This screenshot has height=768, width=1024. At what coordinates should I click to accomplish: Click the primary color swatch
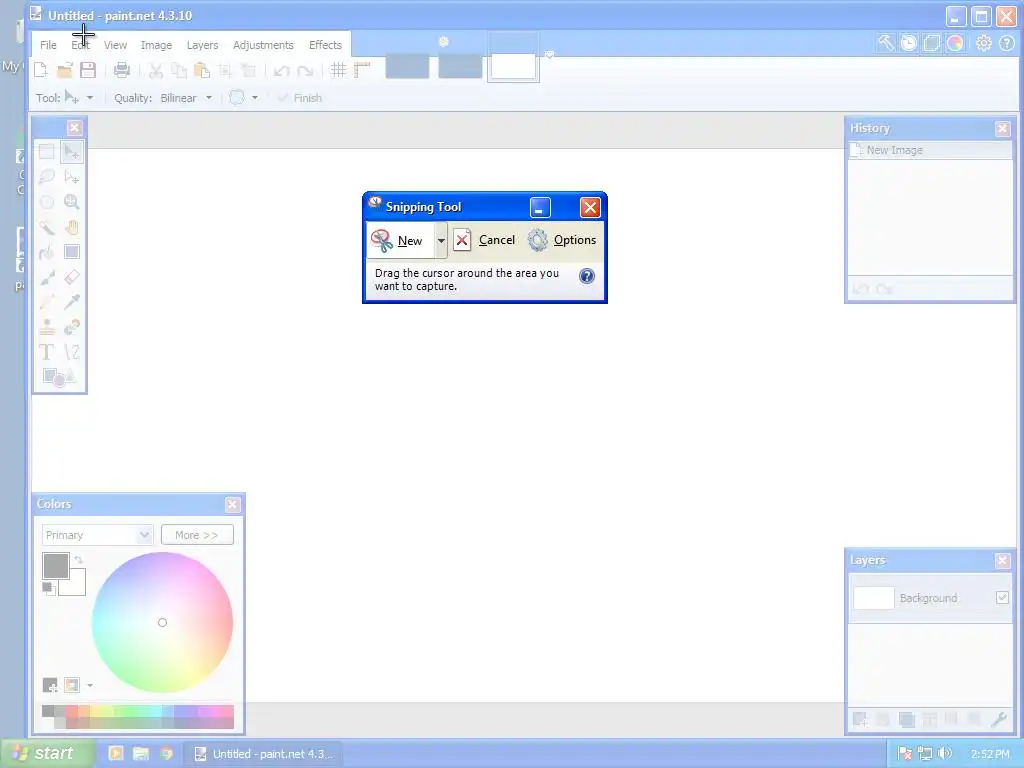tap(56, 566)
